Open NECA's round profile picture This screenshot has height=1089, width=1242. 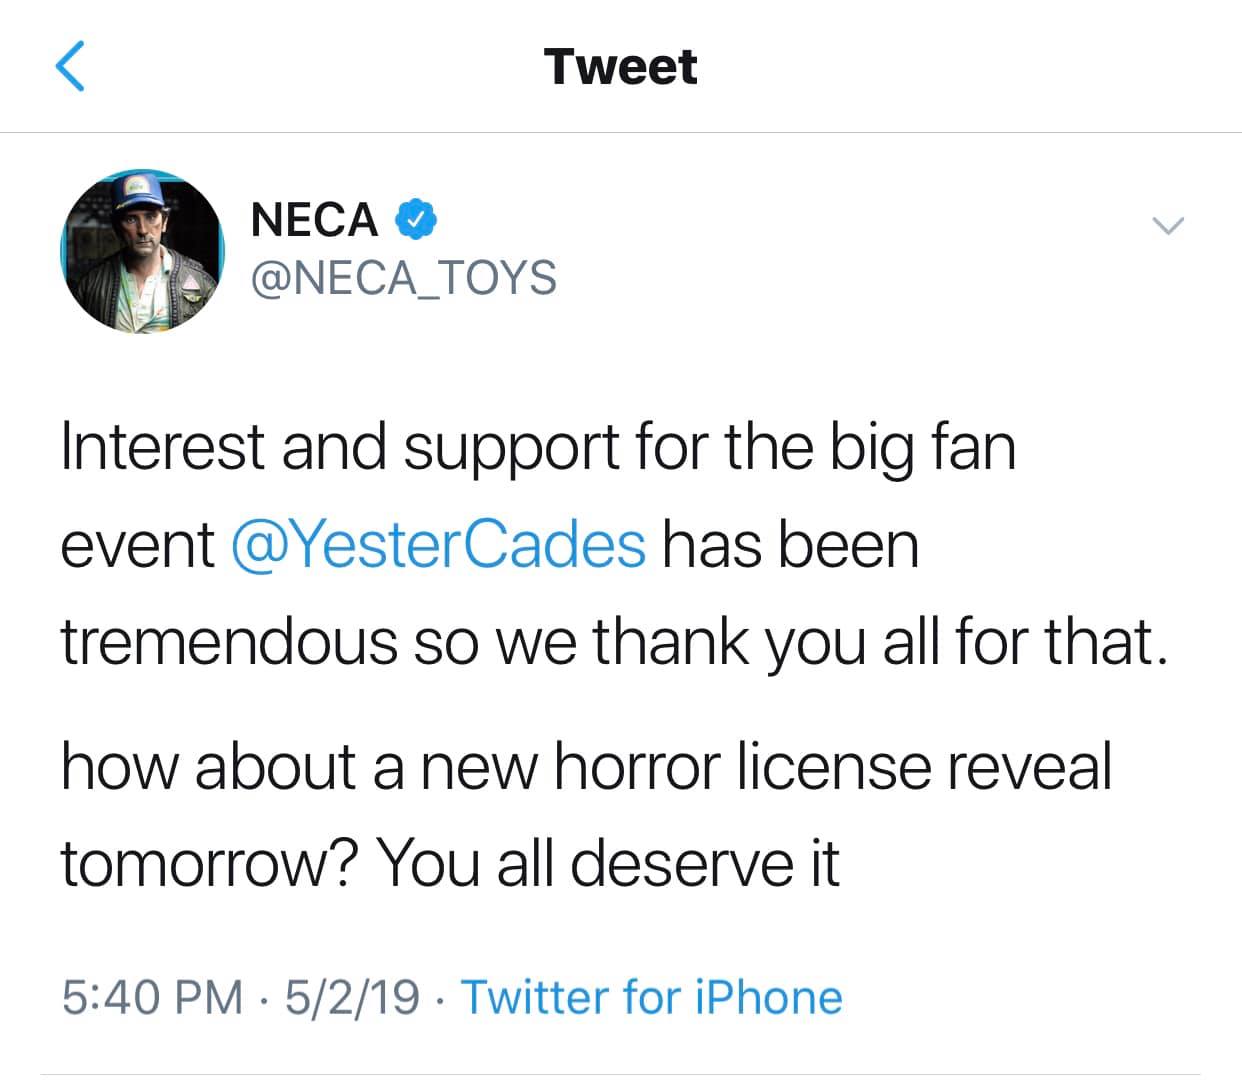141,251
